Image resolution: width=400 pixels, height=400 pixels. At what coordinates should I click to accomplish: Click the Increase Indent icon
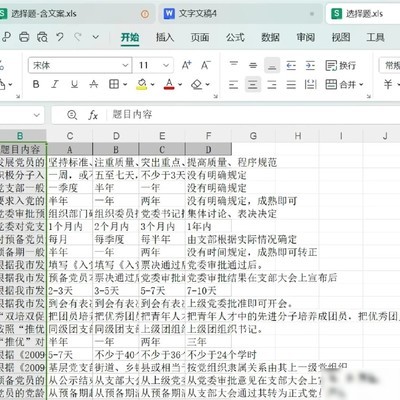coord(310,65)
